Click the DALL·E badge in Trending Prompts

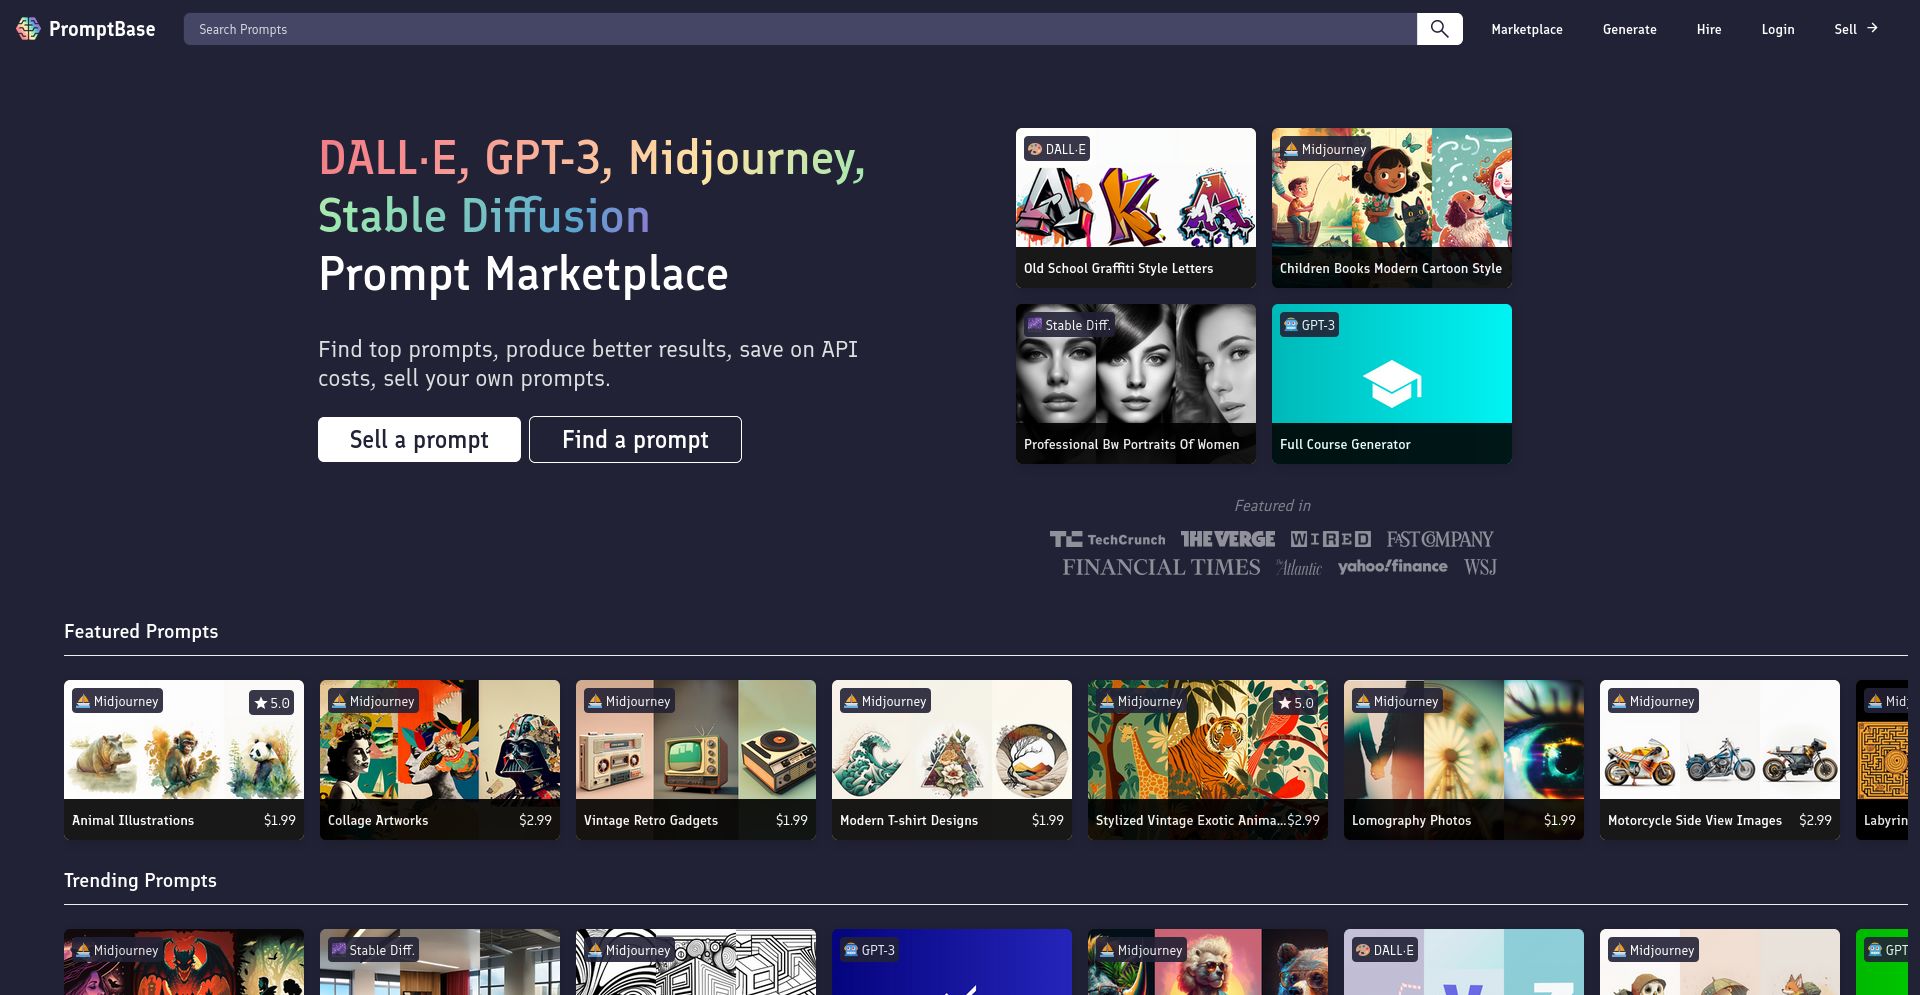1385,950
